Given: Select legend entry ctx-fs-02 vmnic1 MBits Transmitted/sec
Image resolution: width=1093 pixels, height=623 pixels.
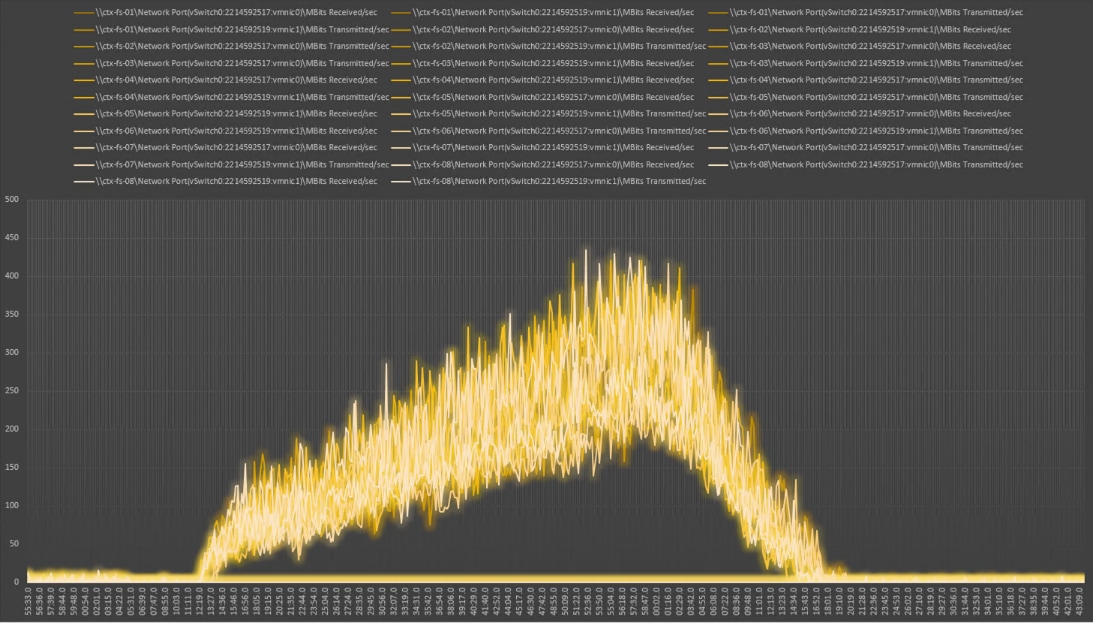Looking at the screenshot, I should click(x=549, y=46).
